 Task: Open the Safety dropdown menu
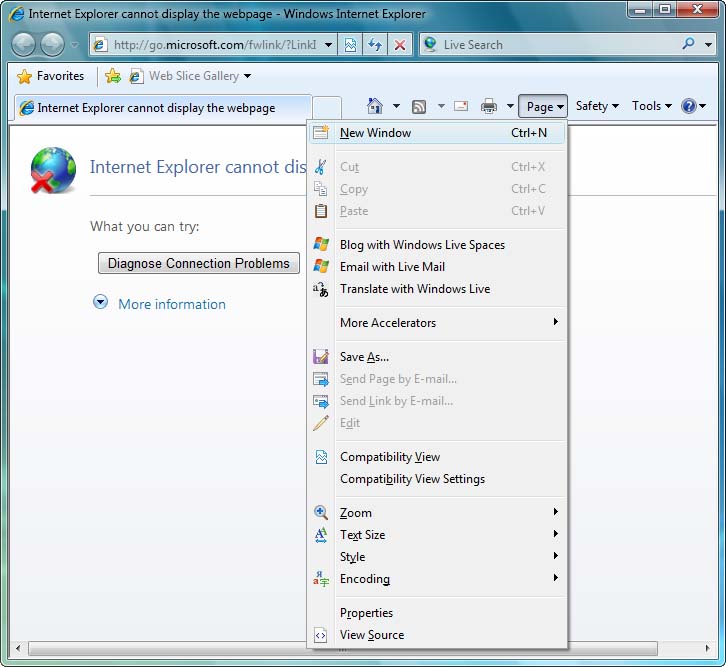pyautogui.click(x=597, y=106)
